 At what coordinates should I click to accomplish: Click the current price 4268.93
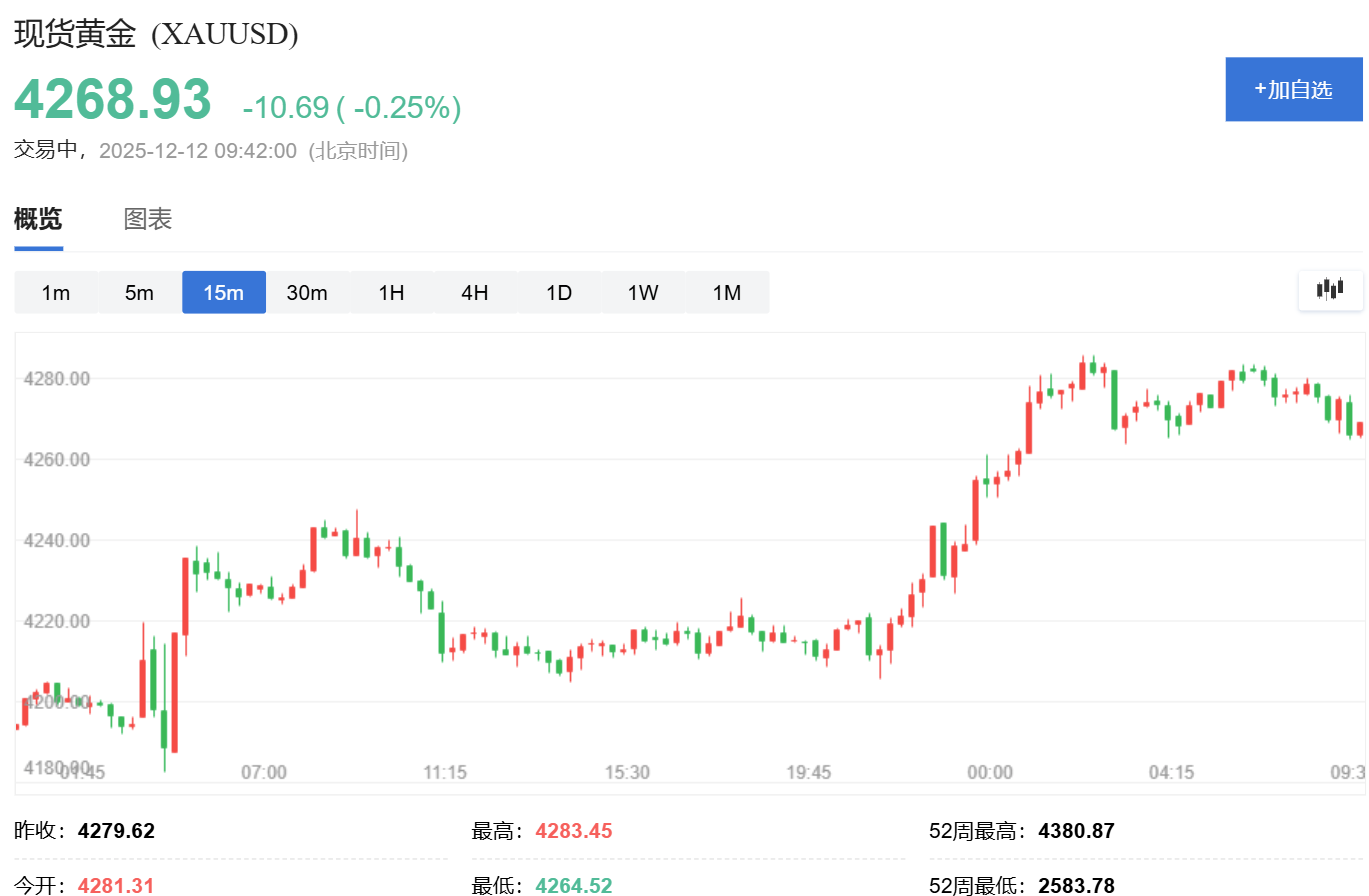click(108, 98)
